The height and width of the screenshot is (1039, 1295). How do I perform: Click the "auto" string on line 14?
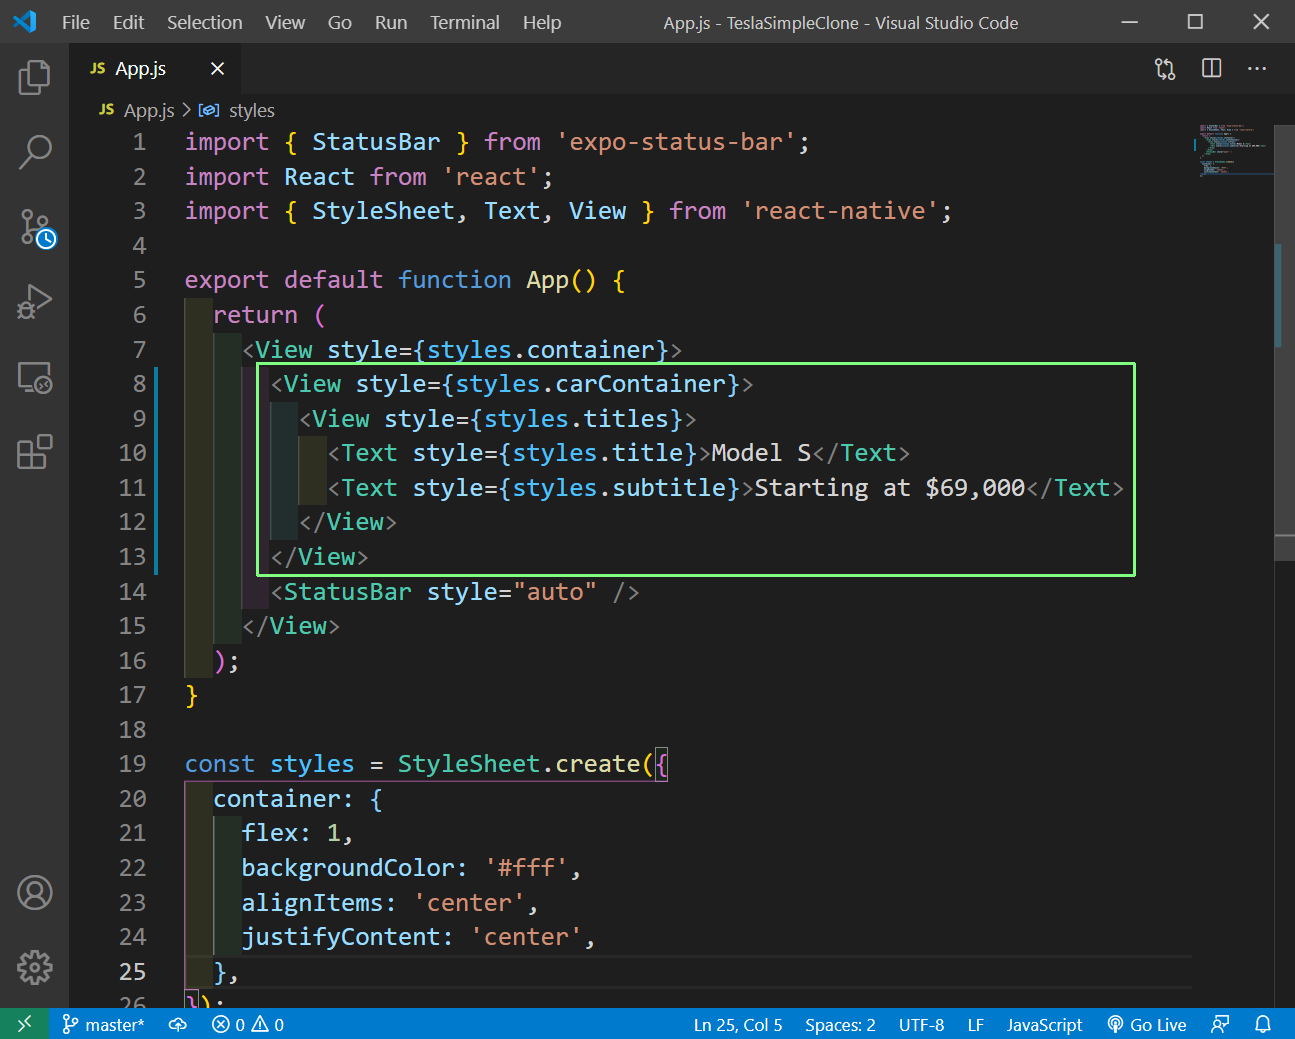555,592
